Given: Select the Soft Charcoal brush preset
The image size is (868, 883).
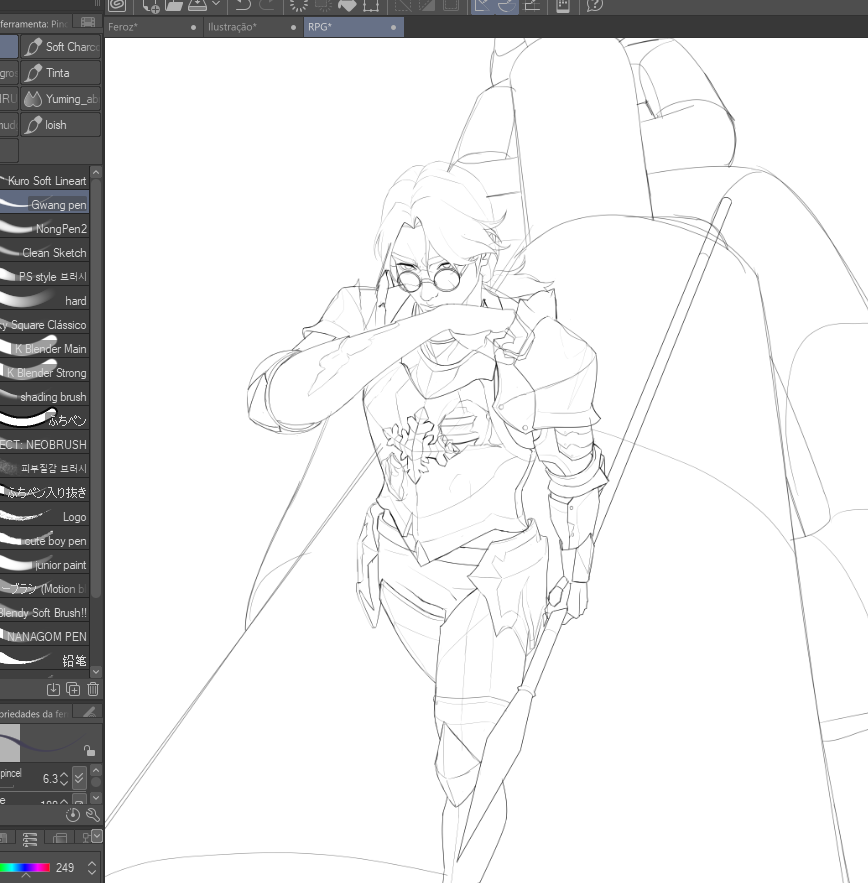Looking at the screenshot, I should 60,46.
